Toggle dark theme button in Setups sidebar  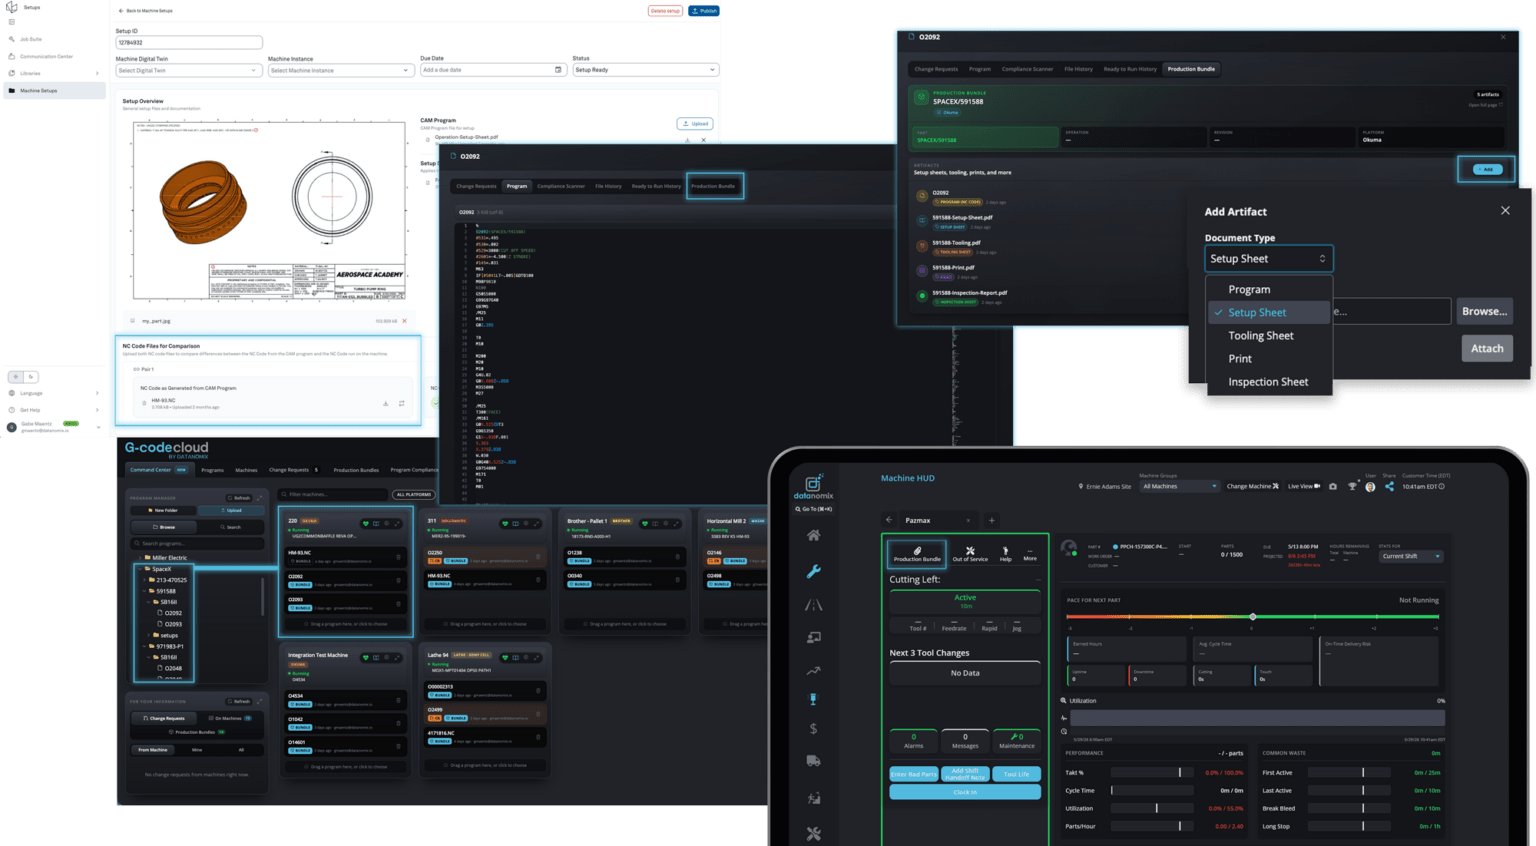[30, 377]
